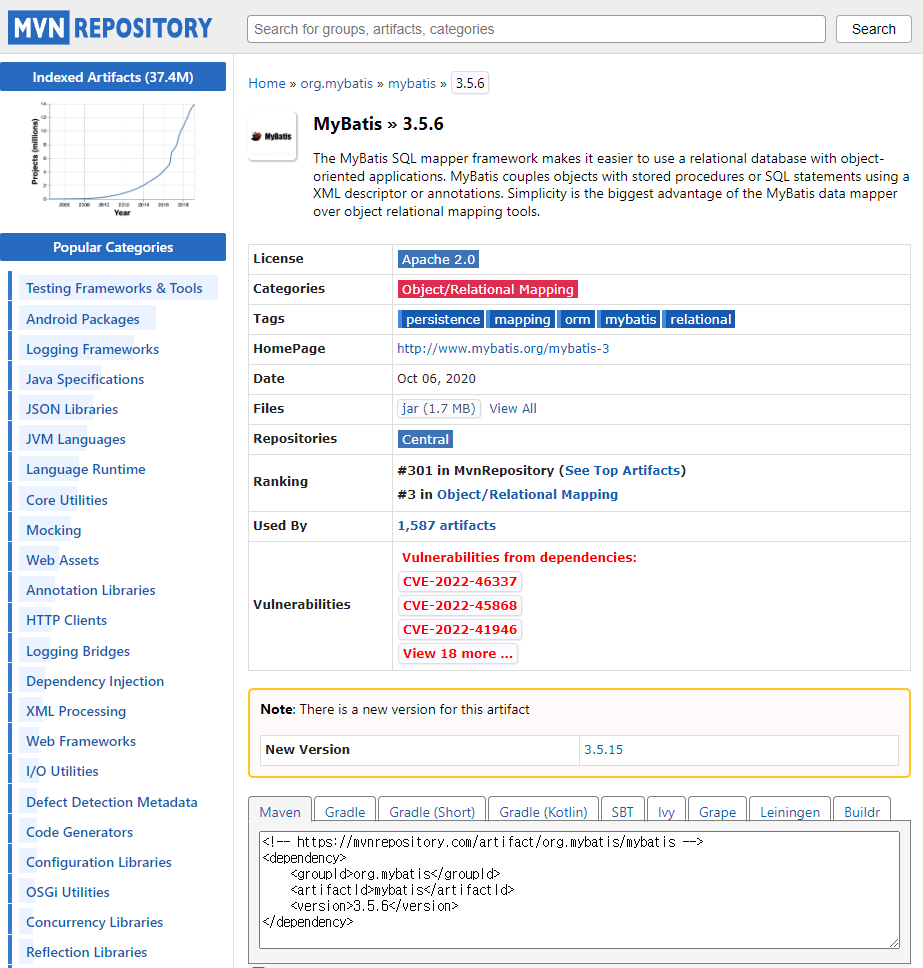The height and width of the screenshot is (968, 923).
Task: Click View 18 more vulnerabilities
Action: tap(458, 654)
